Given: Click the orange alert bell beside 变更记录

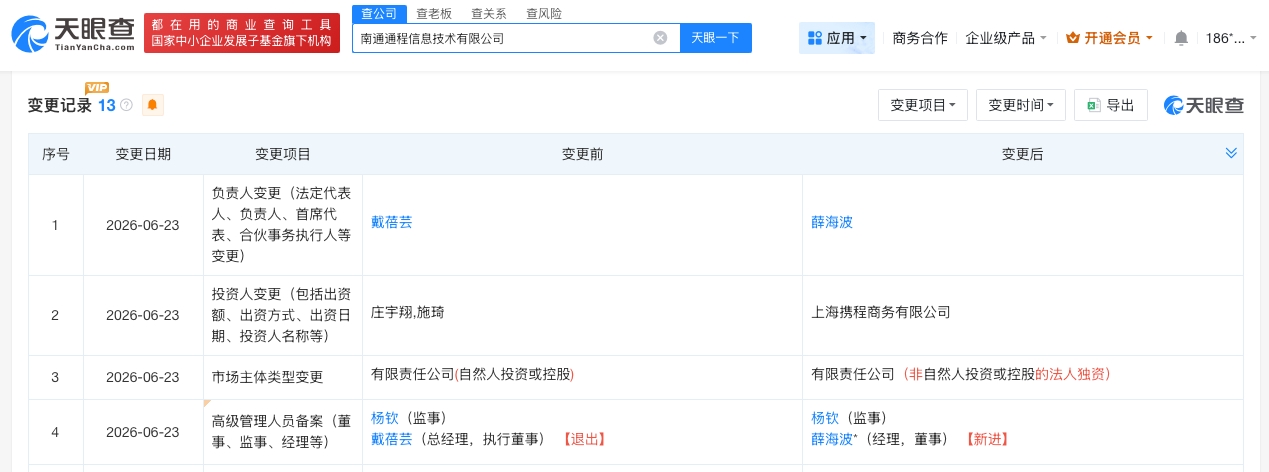Looking at the screenshot, I should (152, 105).
